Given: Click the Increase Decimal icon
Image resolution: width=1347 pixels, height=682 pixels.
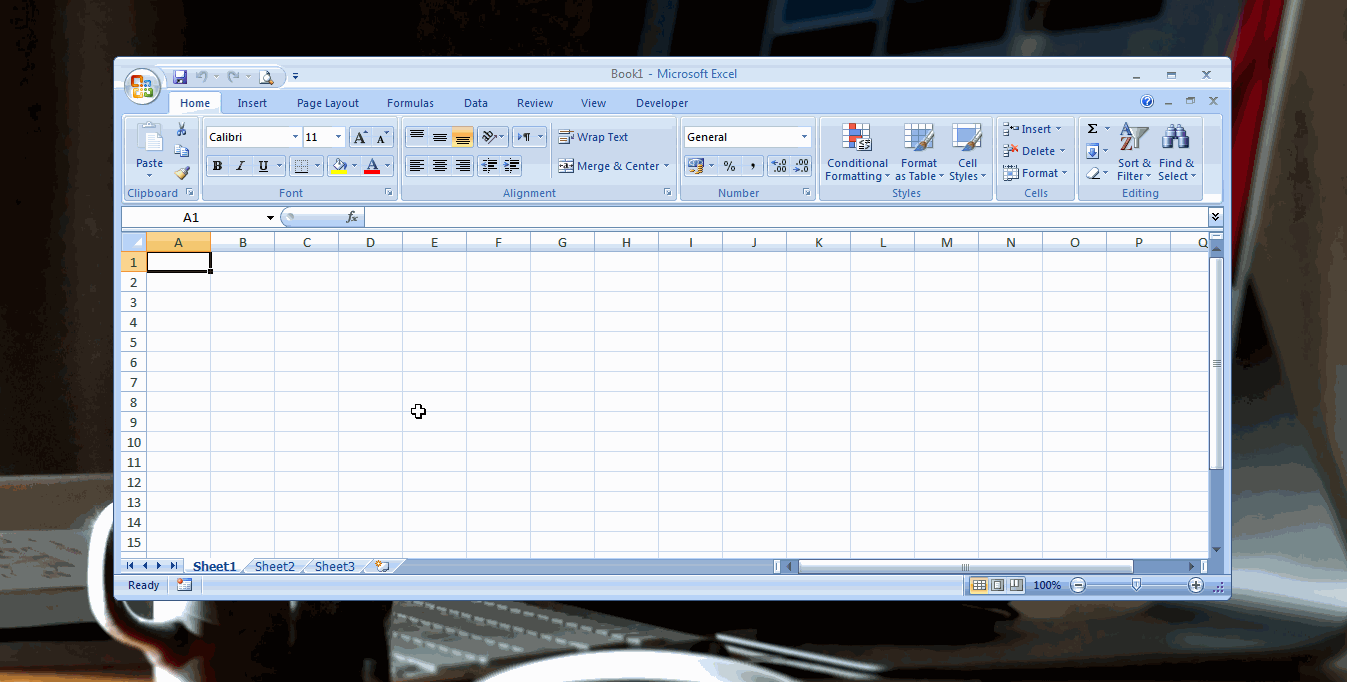Looking at the screenshot, I should tap(779, 166).
